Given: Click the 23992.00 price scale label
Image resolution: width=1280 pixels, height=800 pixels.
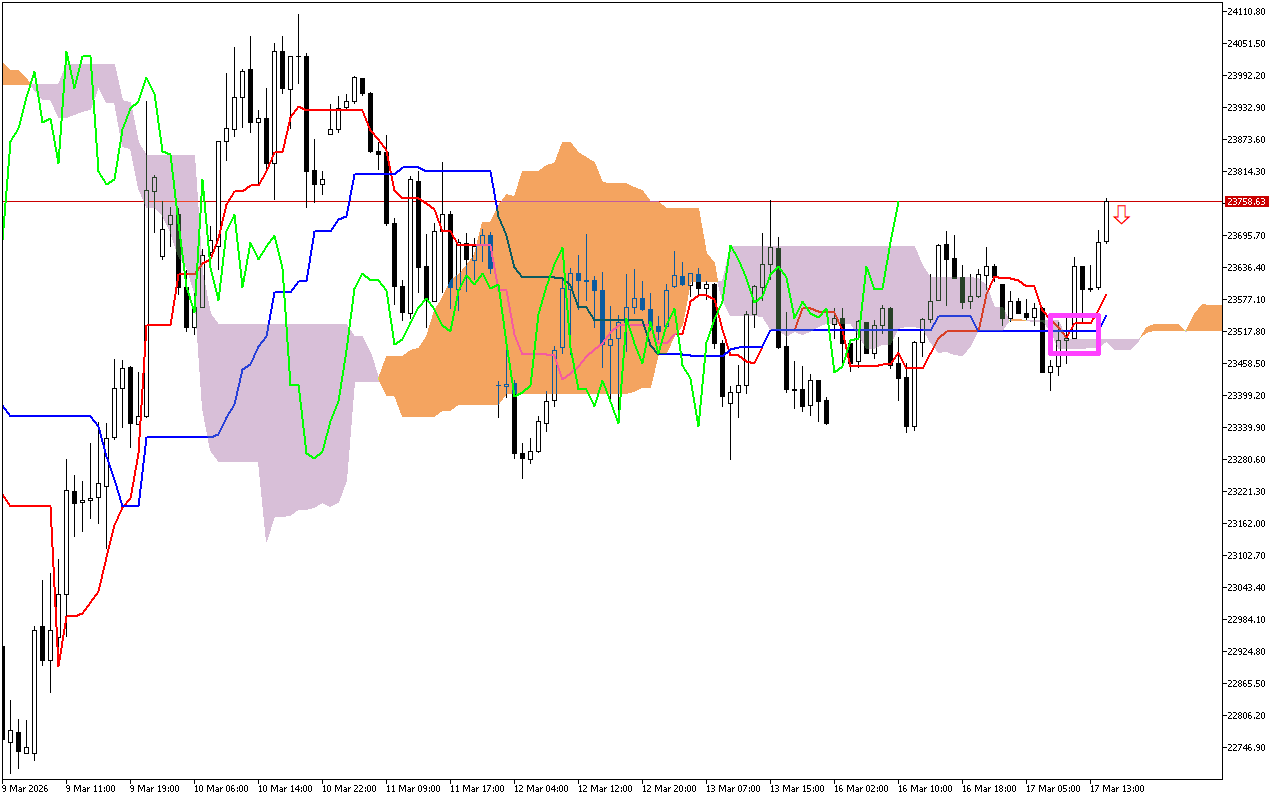Looking at the screenshot, I should tap(1246, 76).
